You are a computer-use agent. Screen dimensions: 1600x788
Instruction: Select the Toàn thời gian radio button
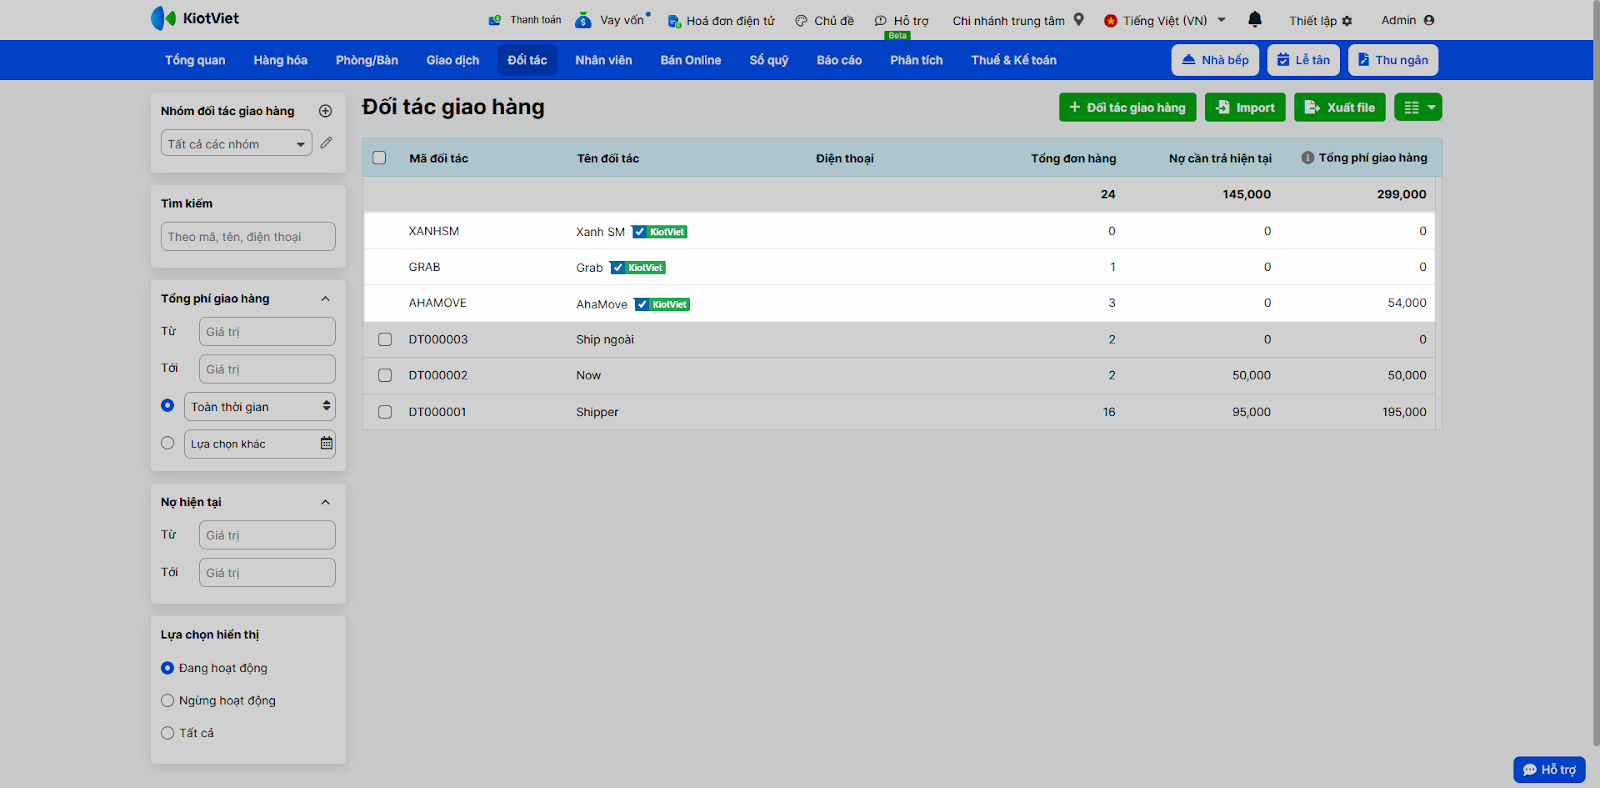tap(168, 406)
